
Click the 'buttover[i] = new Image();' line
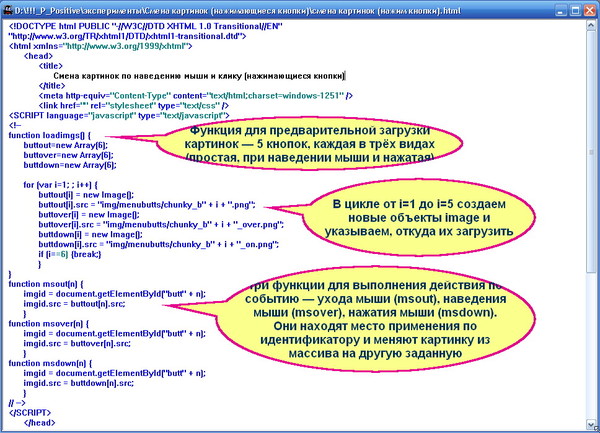point(89,215)
